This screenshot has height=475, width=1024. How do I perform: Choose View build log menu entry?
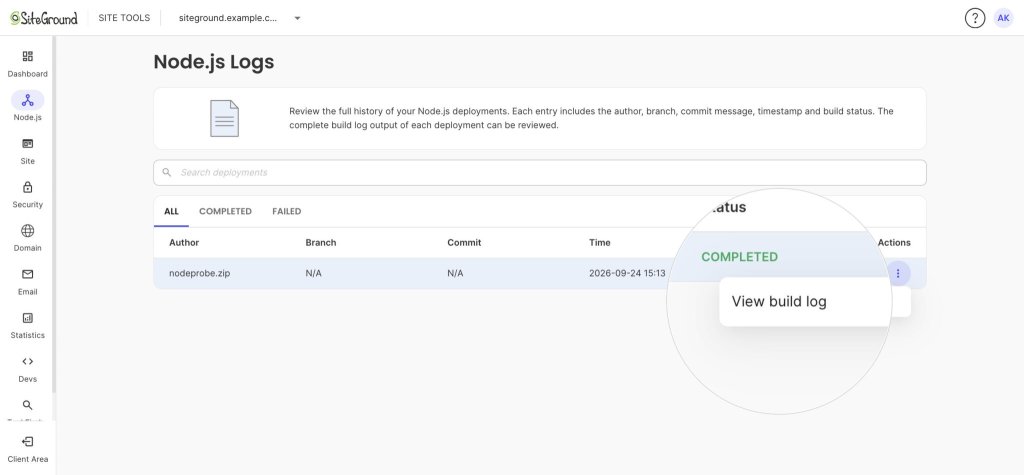point(779,301)
